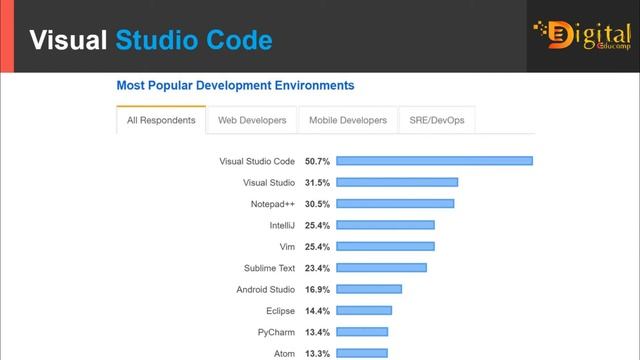The width and height of the screenshot is (640, 360).
Task: Click the '13.3%' value
Action: click(x=317, y=353)
